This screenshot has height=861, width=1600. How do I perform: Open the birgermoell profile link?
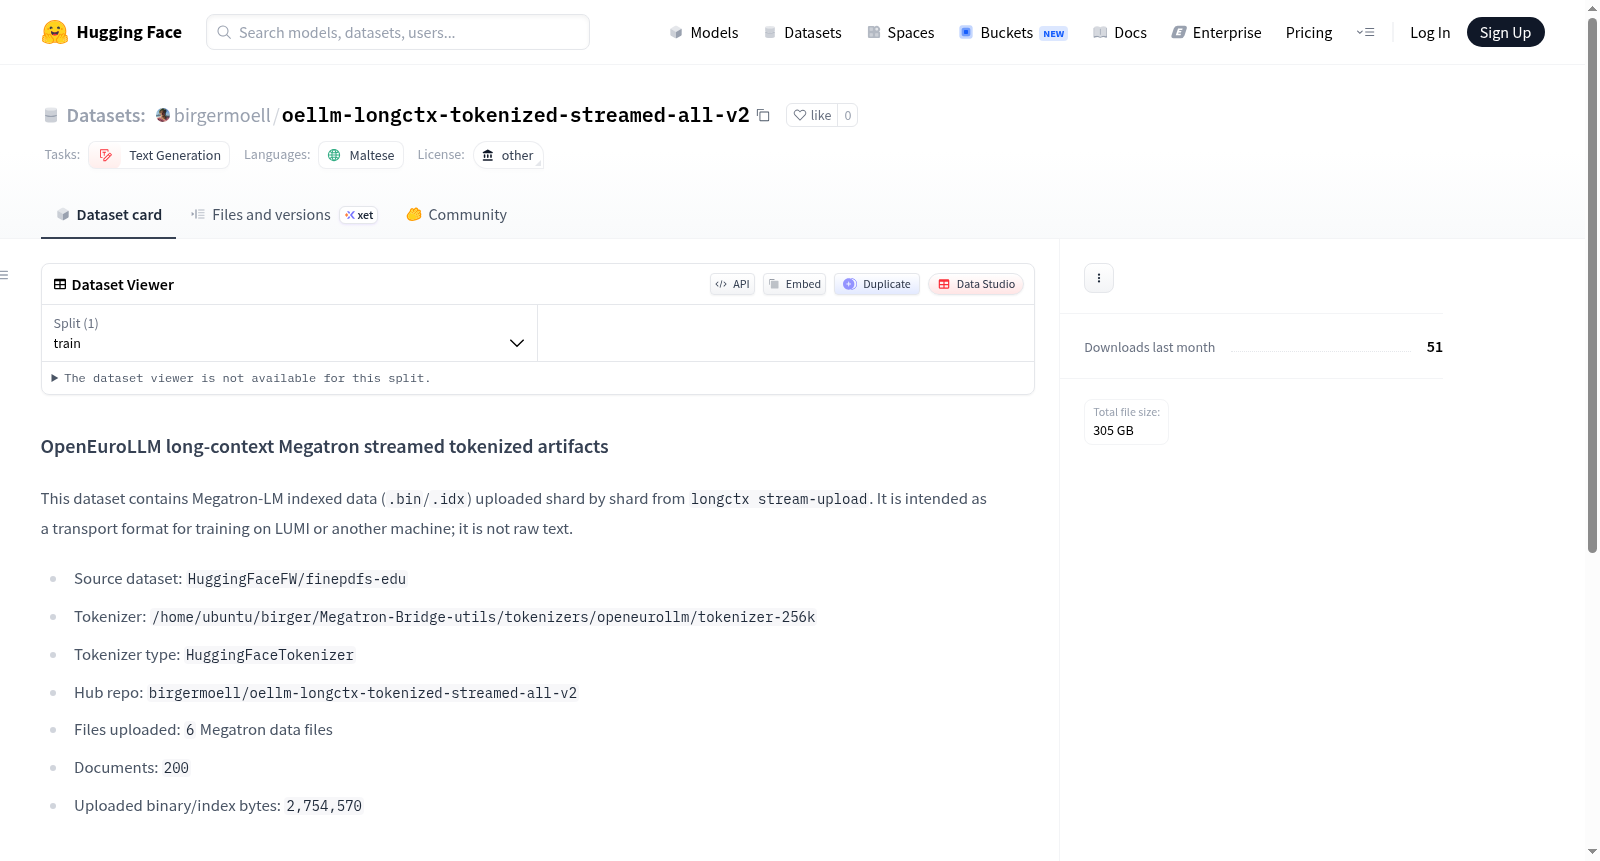coord(222,115)
